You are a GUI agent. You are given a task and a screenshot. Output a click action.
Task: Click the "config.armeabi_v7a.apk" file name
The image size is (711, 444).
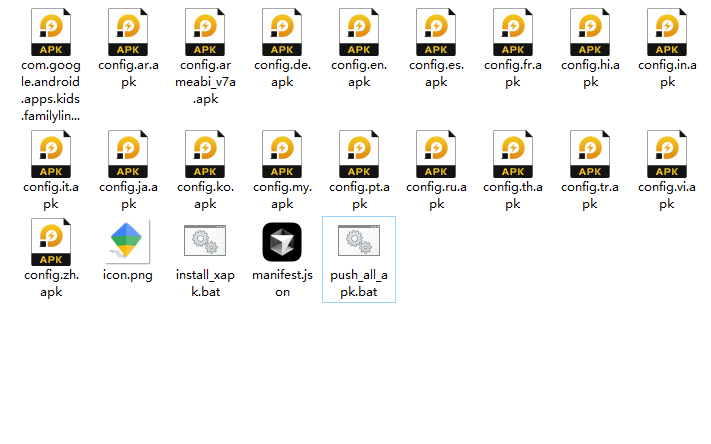pyautogui.click(x=205, y=82)
